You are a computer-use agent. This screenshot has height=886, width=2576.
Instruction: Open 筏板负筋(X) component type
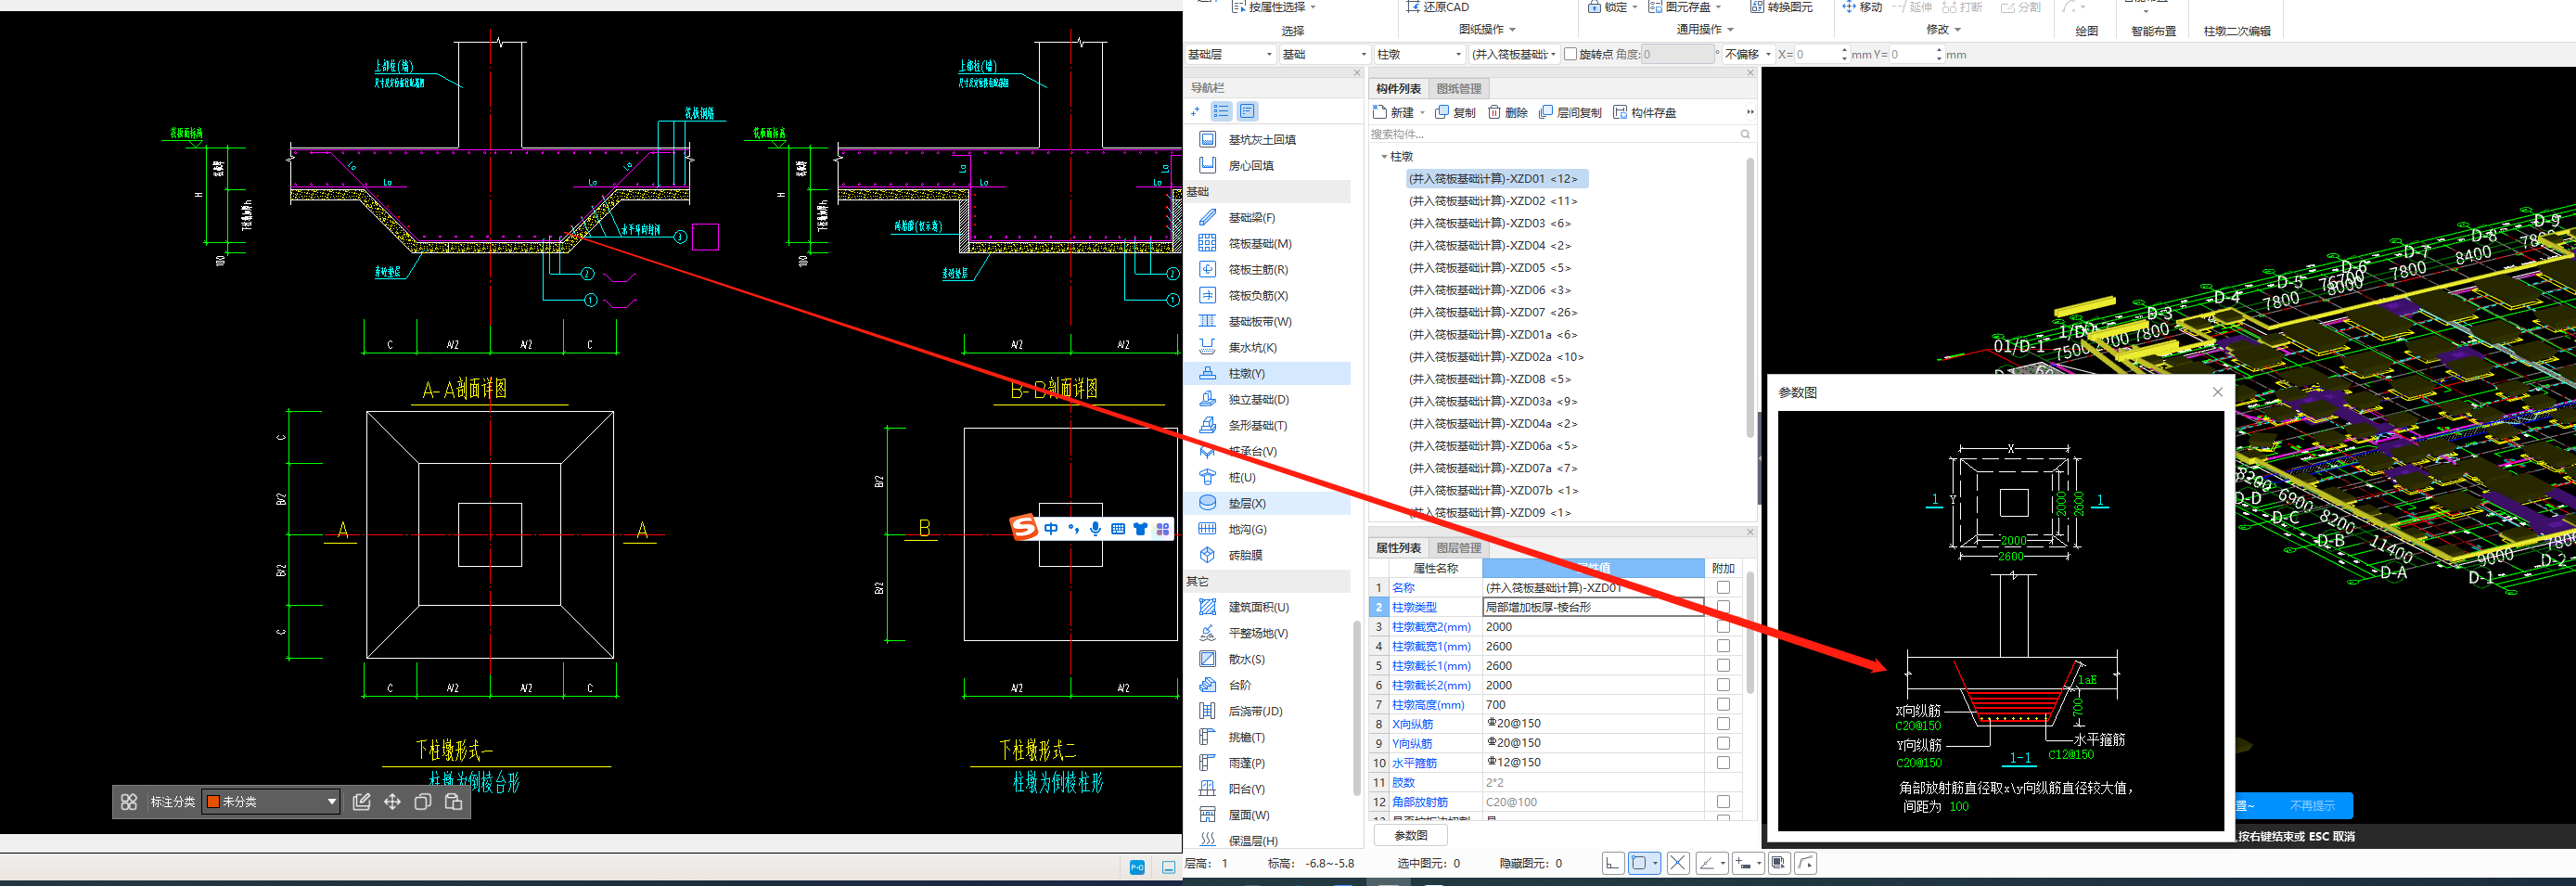coord(1257,295)
